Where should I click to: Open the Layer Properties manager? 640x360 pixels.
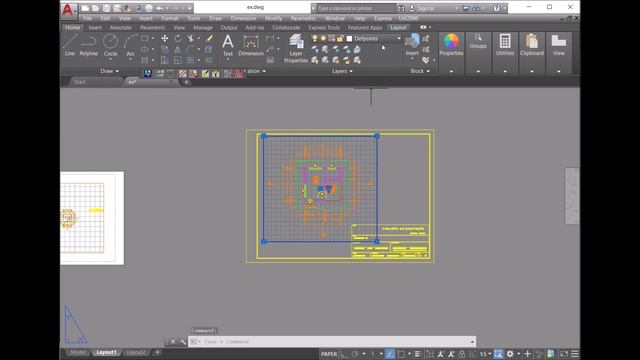click(296, 48)
